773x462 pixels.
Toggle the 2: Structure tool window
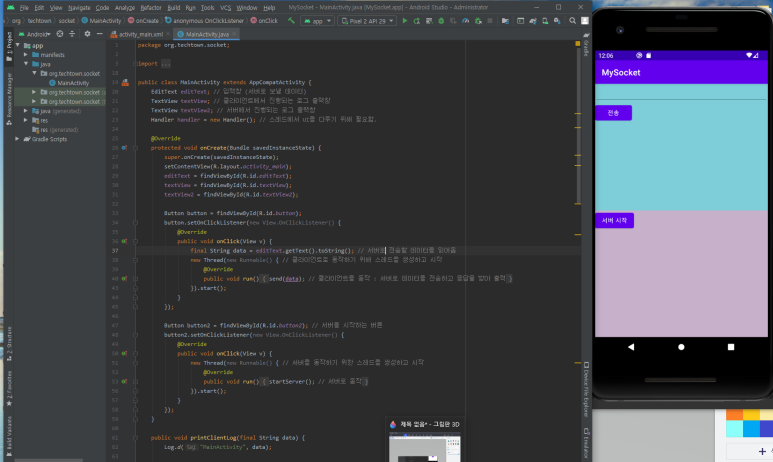pyautogui.click(x=9, y=344)
